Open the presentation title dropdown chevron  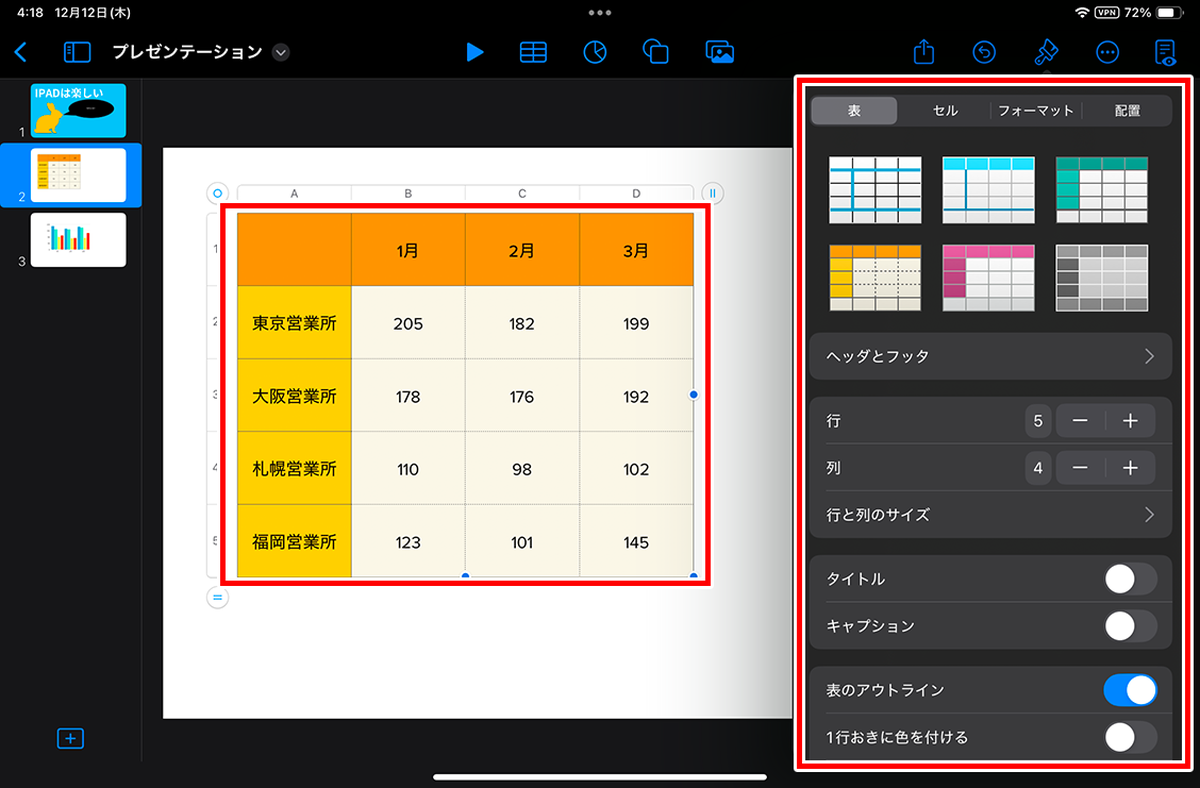pyautogui.click(x=281, y=52)
